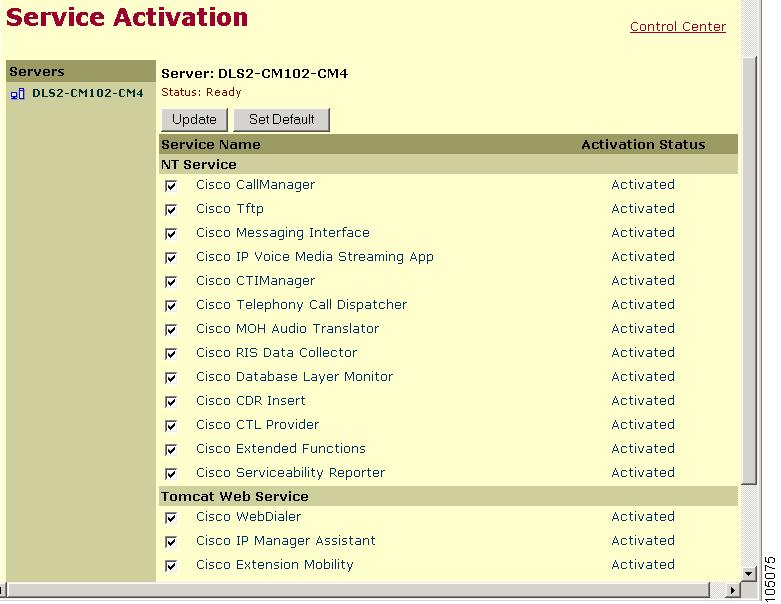This screenshot has height=604, width=781.
Task: Uncheck Cisco Telephony Call Dispatcher
Action: pyautogui.click(x=171, y=305)
